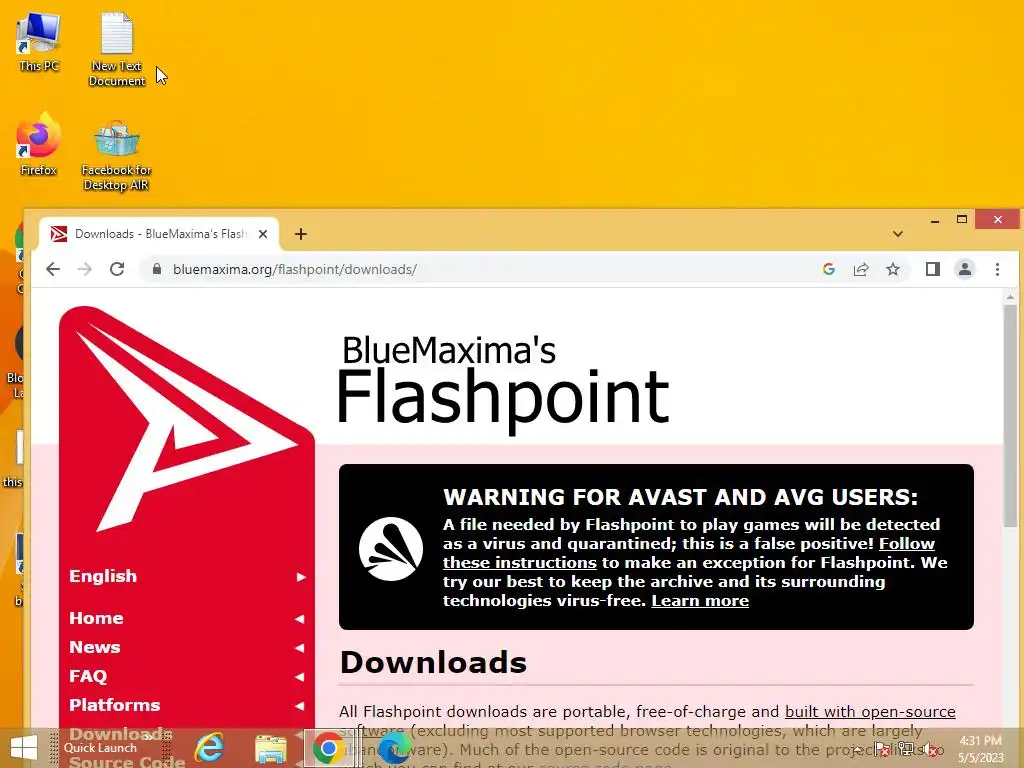The image size is (1024, 768).
Task: Click the address bar URL
Action: [295, 269]
